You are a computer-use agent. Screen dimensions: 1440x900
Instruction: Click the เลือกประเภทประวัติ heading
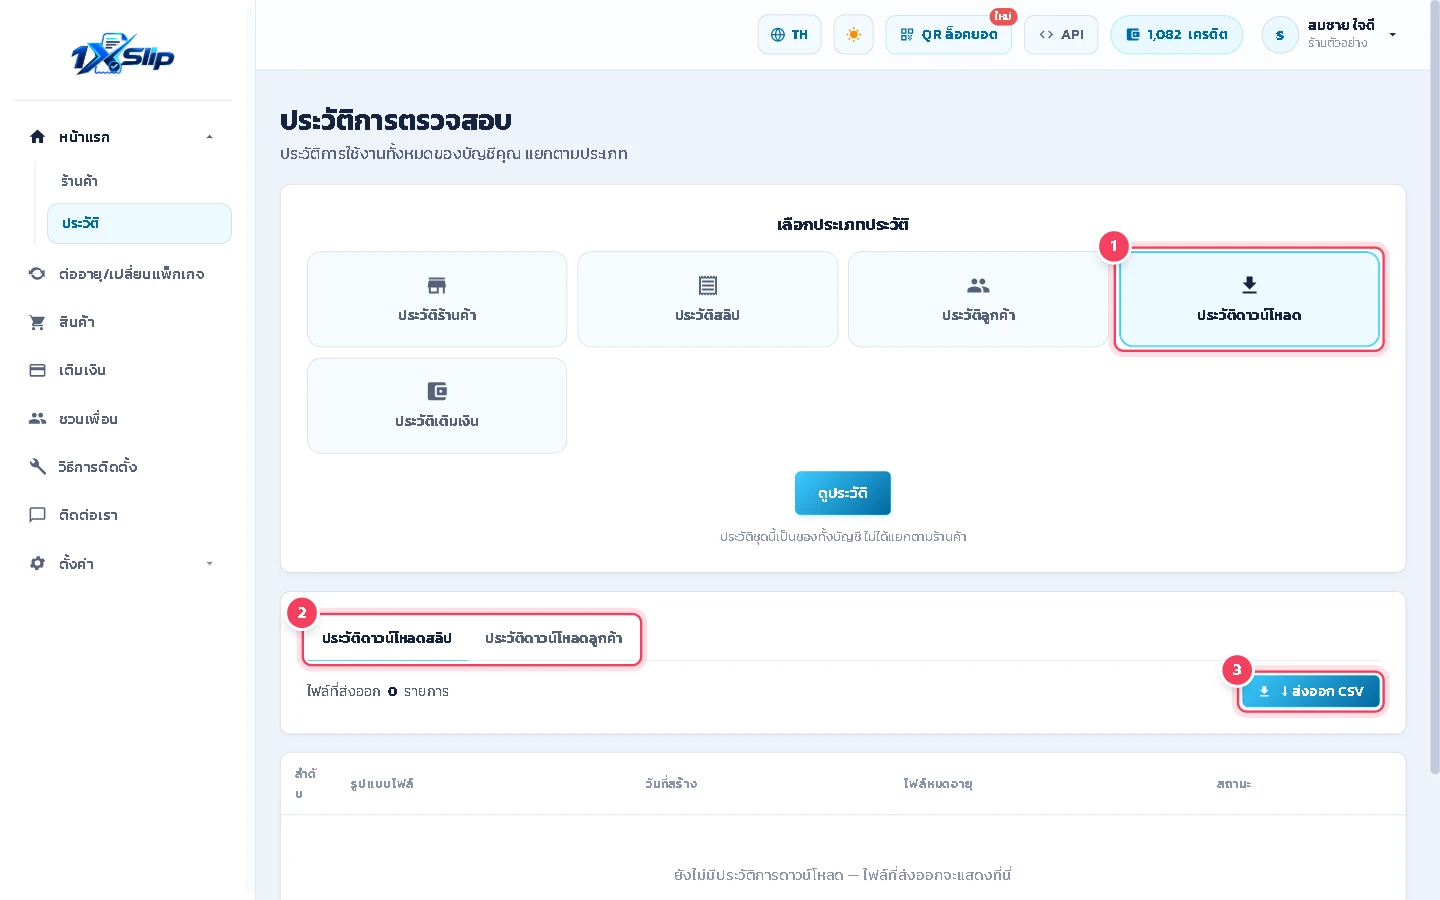point(843,225)
